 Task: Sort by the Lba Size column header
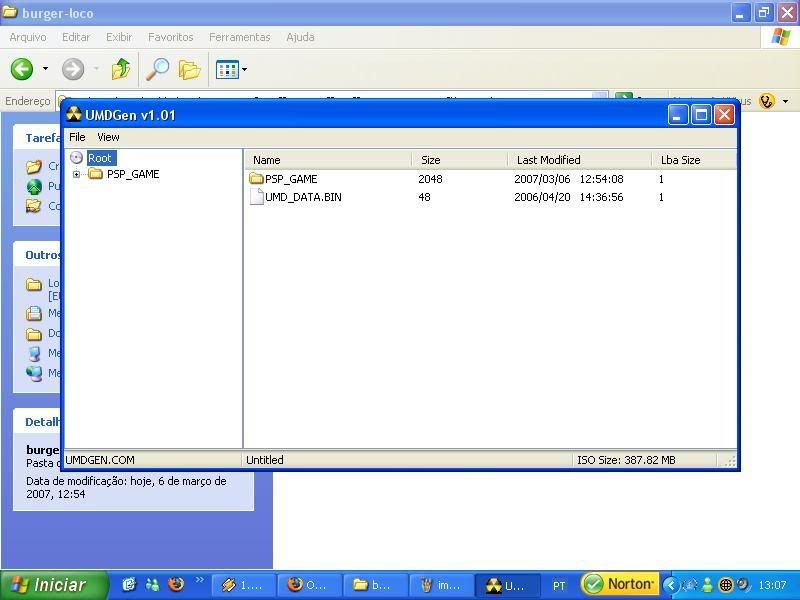694,160
